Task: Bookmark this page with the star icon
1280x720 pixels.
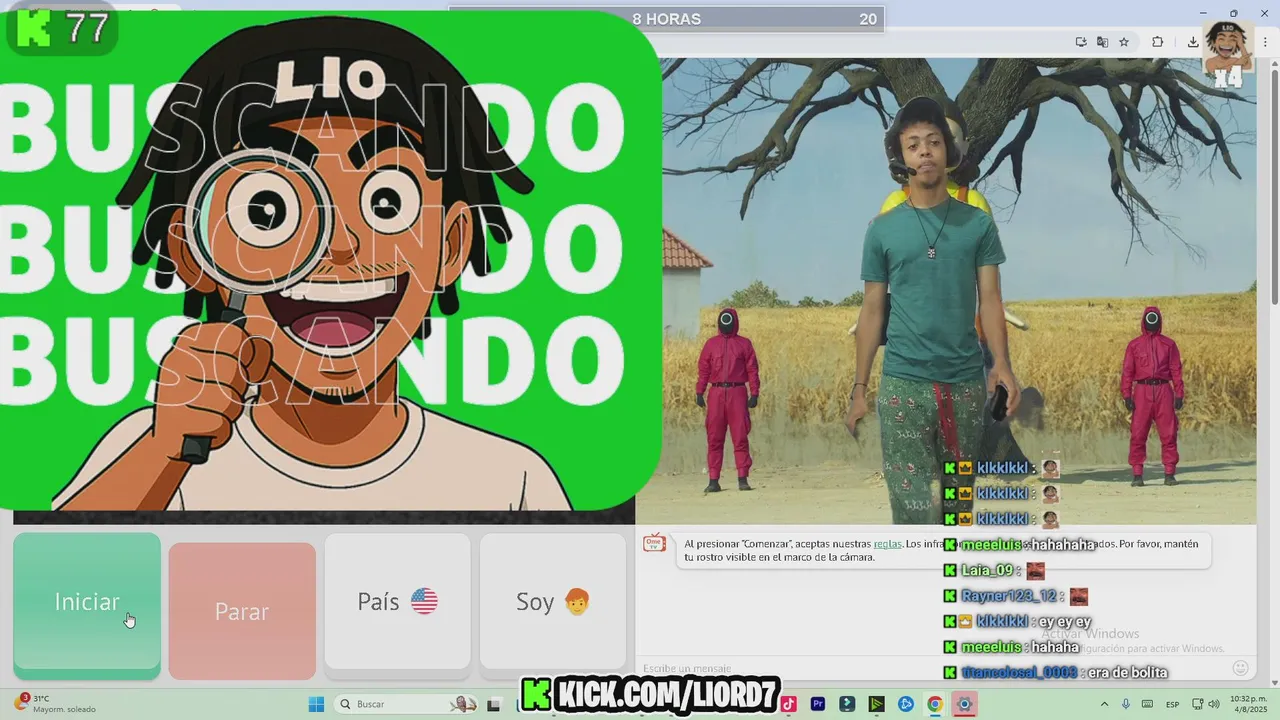Action: click(1124, 42)
